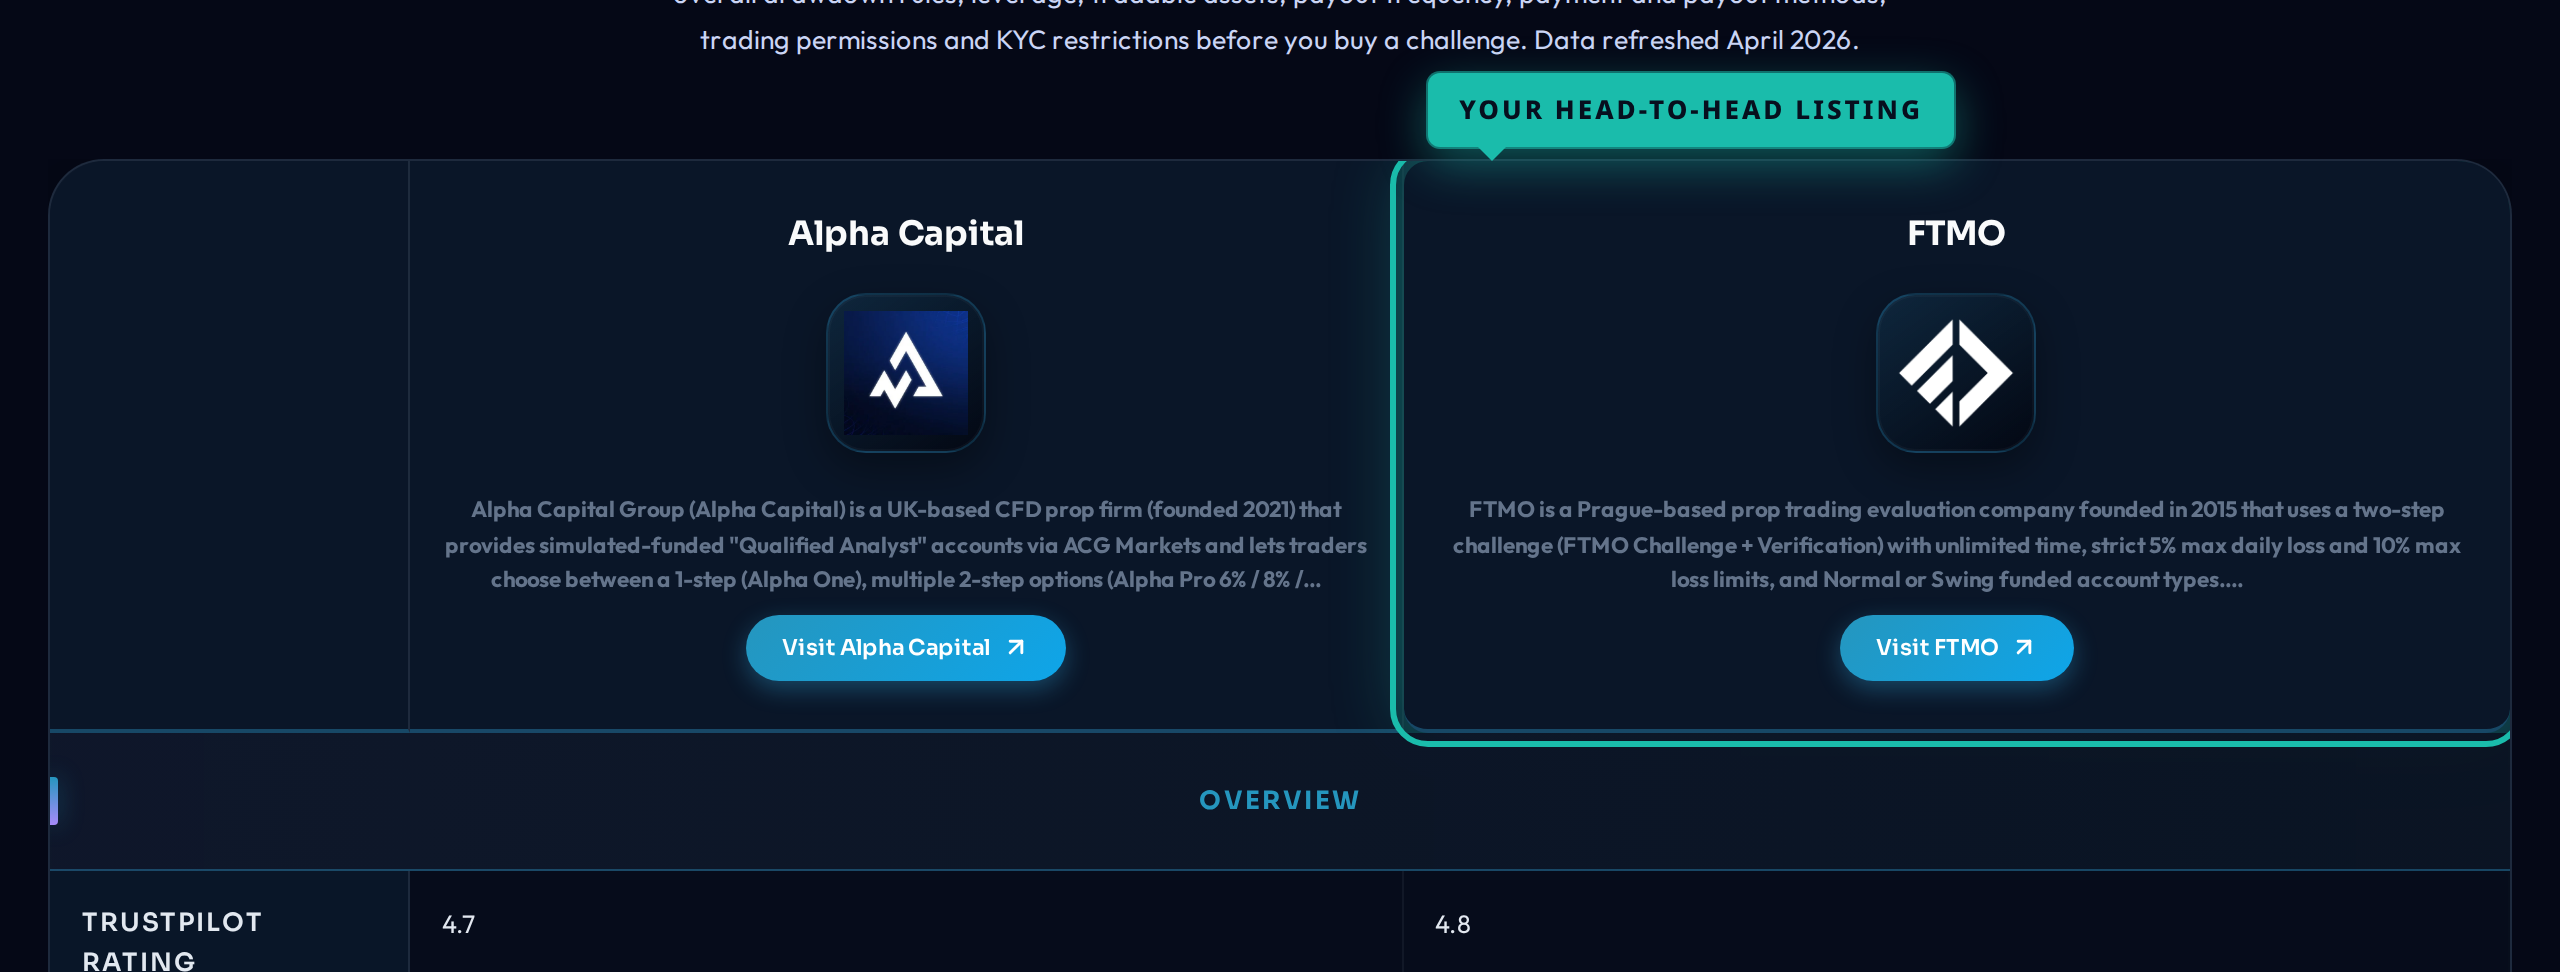2560x972 pixels.
Task: Click the Alpha Capital description paragraph
Action: 905,545
